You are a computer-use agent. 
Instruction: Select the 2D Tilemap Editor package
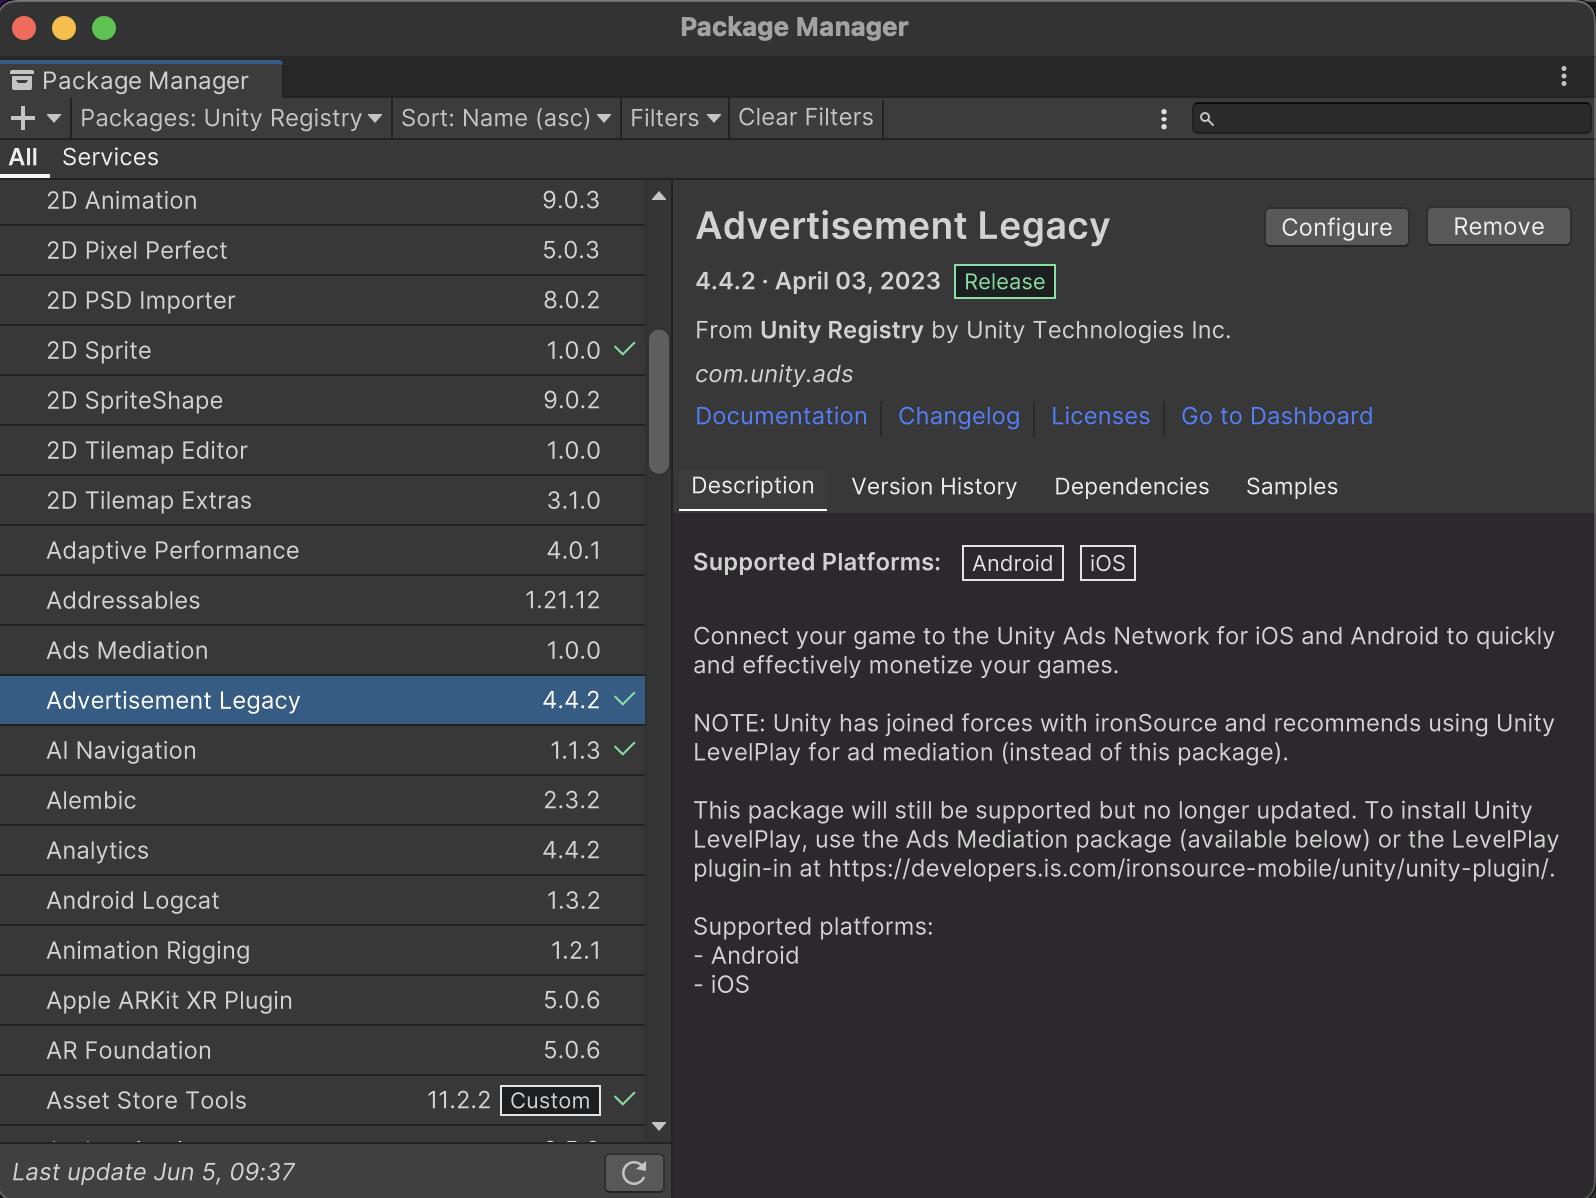coord(322,450)
